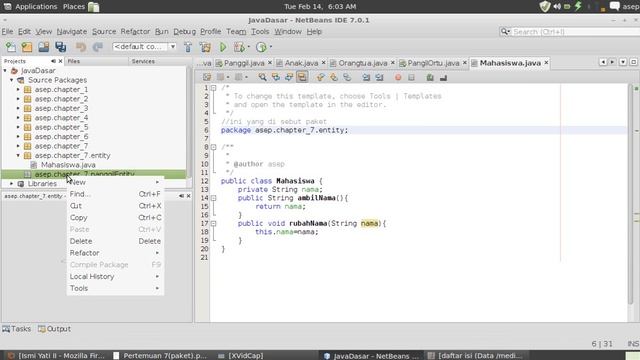Open the Places menu in top panel
This screenshot has height=360, width=640.
(74, 7)
